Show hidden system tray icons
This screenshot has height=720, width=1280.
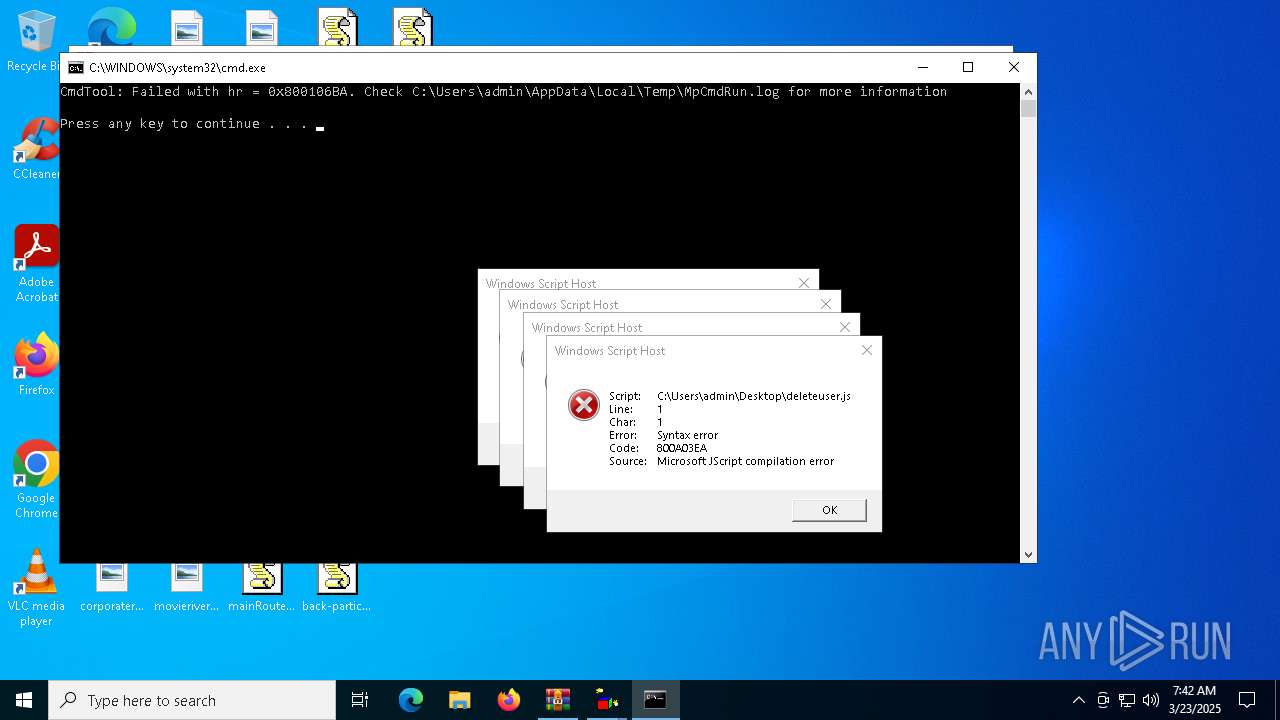(1078, 700)
